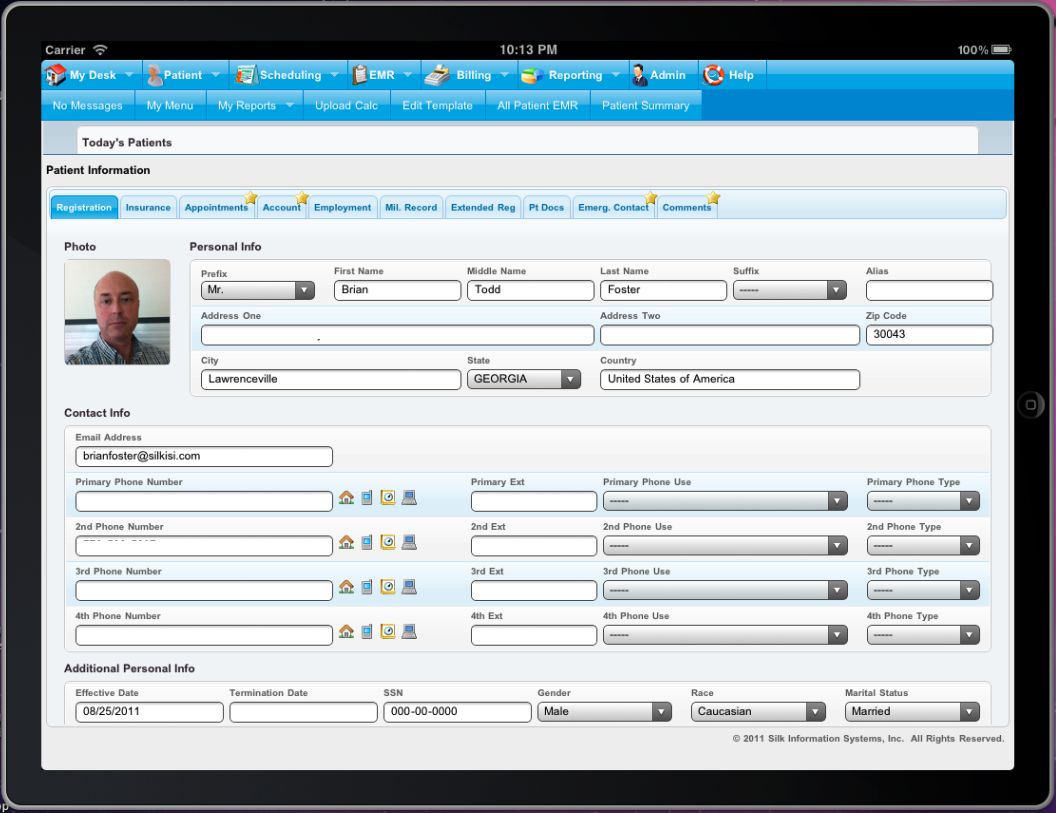Click home icon for 3rd Phone Number
Screen dimensions: 1056x813
[x=346, y=587]
